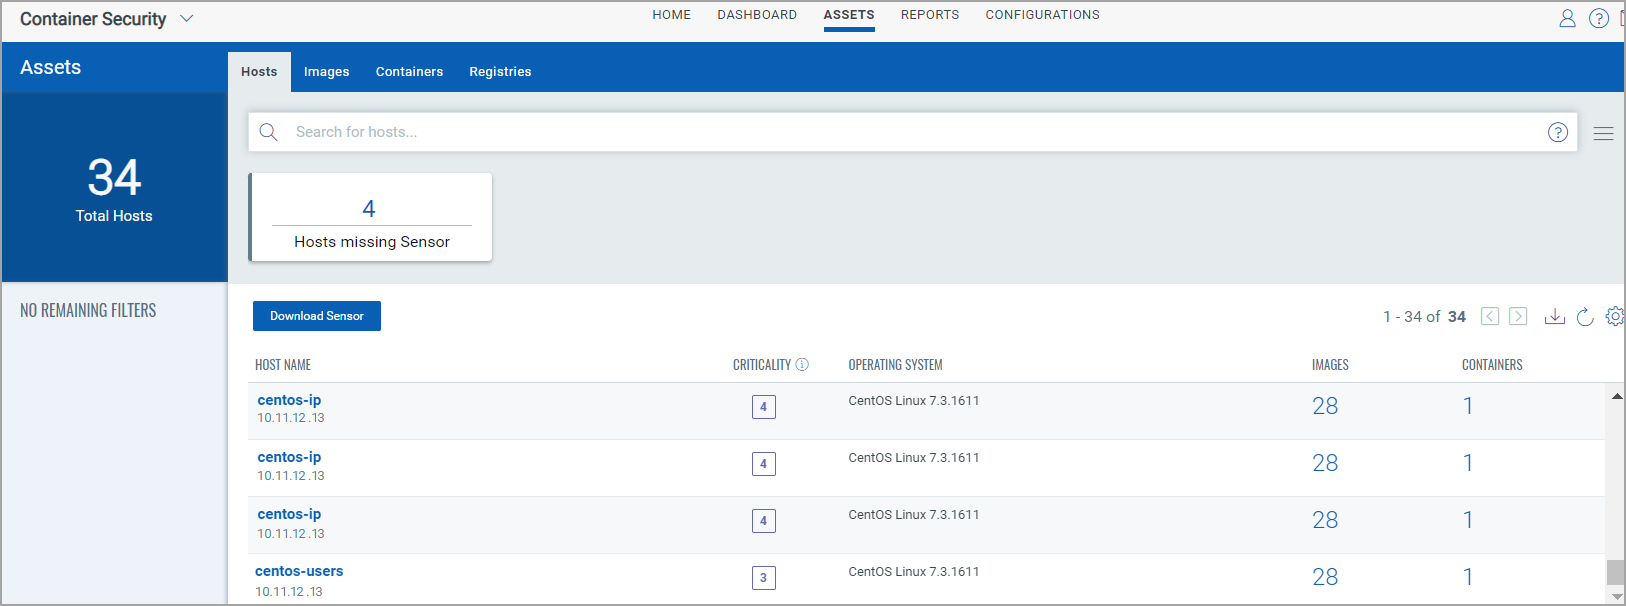Open the user account icon
The height and width of the screenshot is (606, 1626).
click(x=1567, y=18)
